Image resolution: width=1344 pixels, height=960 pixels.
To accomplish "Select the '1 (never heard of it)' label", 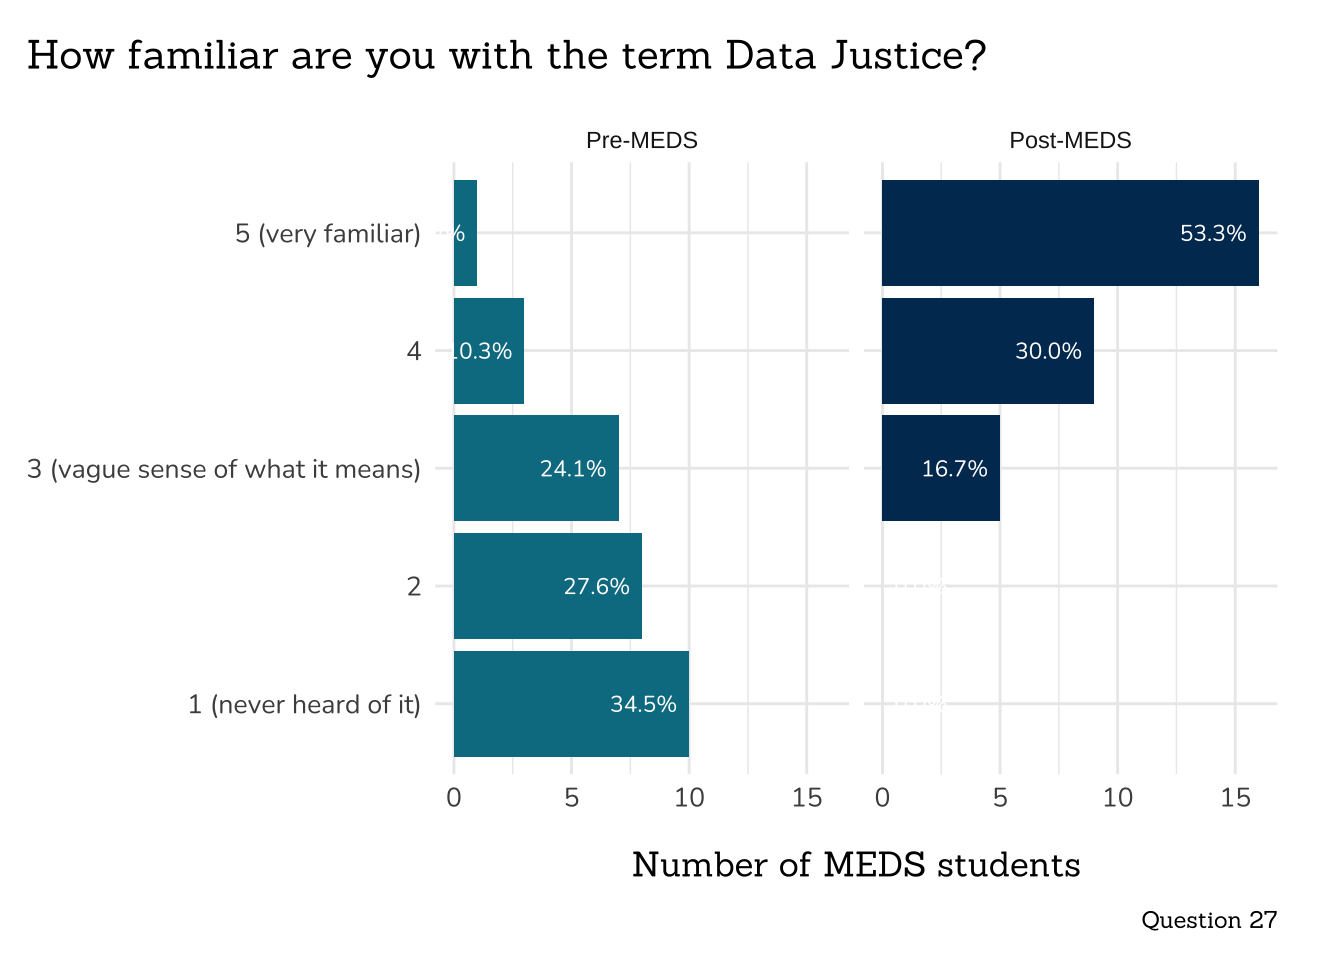I will 304,705.
